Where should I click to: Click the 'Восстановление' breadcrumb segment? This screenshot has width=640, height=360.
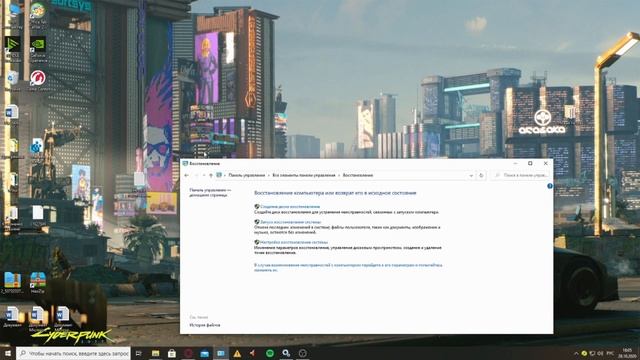[358, 175]
